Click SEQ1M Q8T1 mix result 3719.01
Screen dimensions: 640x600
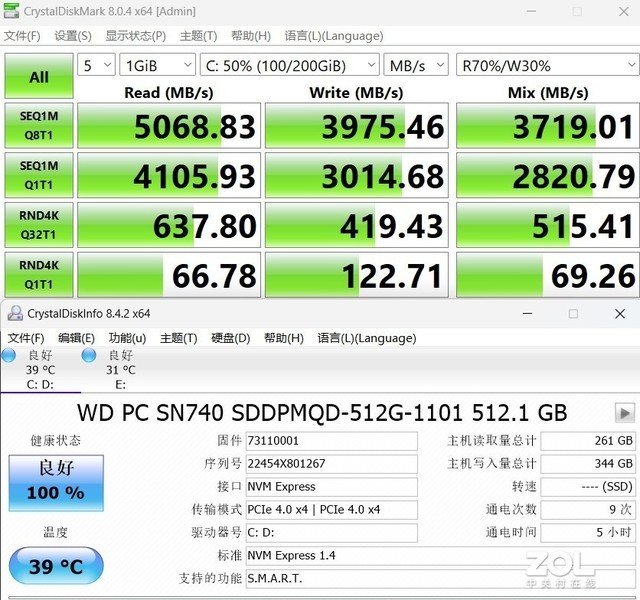point(548,126)
